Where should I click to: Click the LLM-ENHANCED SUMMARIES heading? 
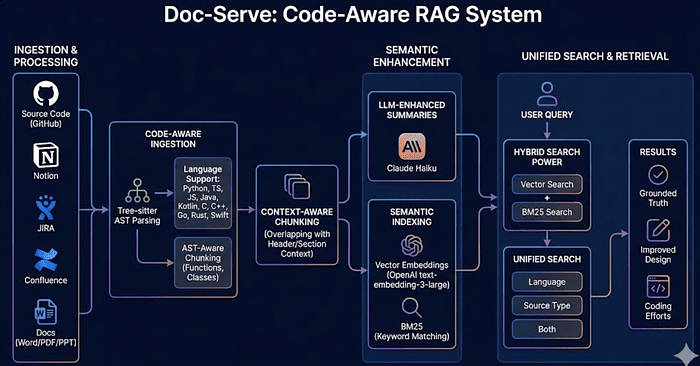[412, 110]
